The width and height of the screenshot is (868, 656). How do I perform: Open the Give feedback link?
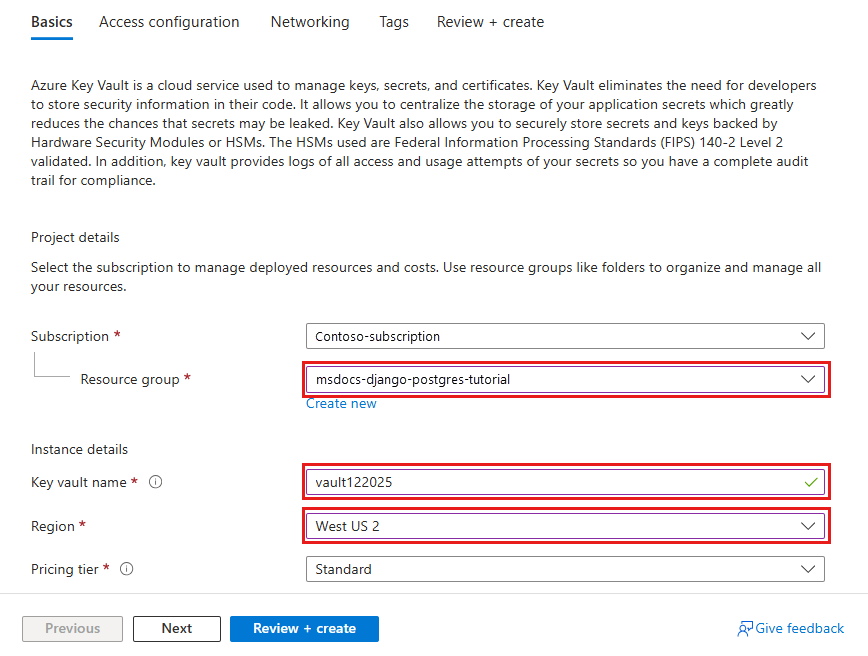pos(799,629)
